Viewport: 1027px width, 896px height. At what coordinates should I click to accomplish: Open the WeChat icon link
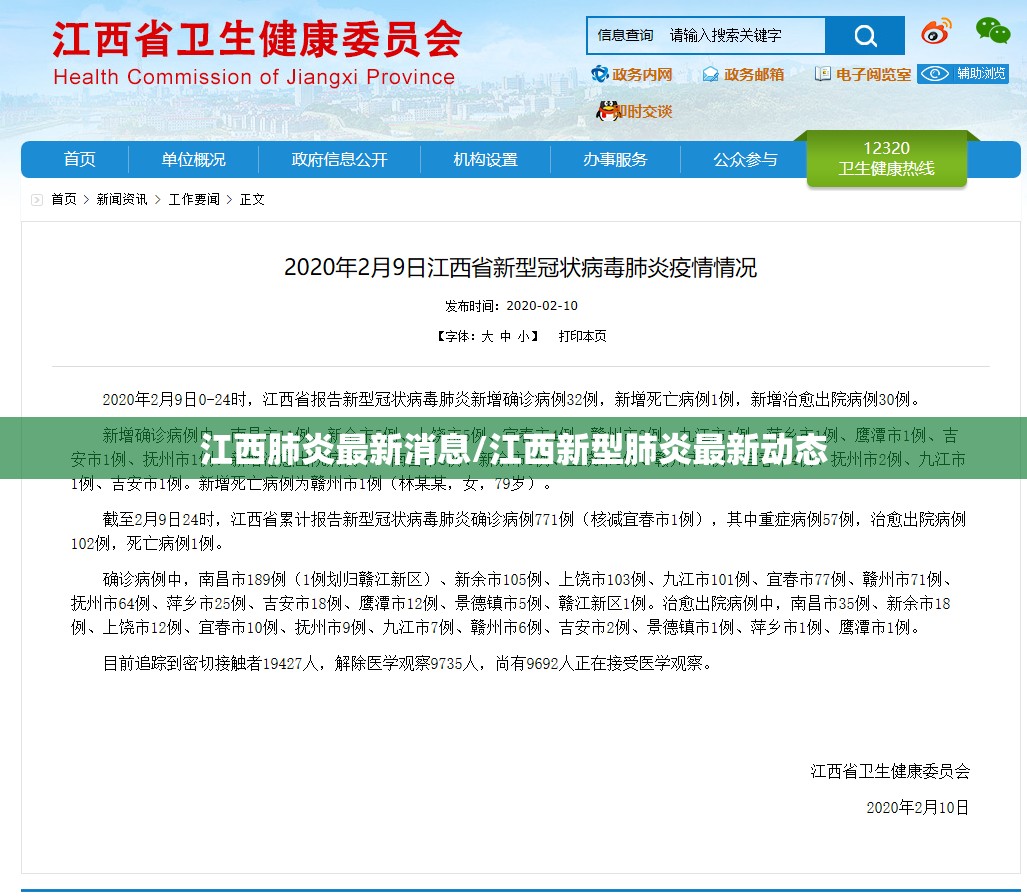click(992, 31)
